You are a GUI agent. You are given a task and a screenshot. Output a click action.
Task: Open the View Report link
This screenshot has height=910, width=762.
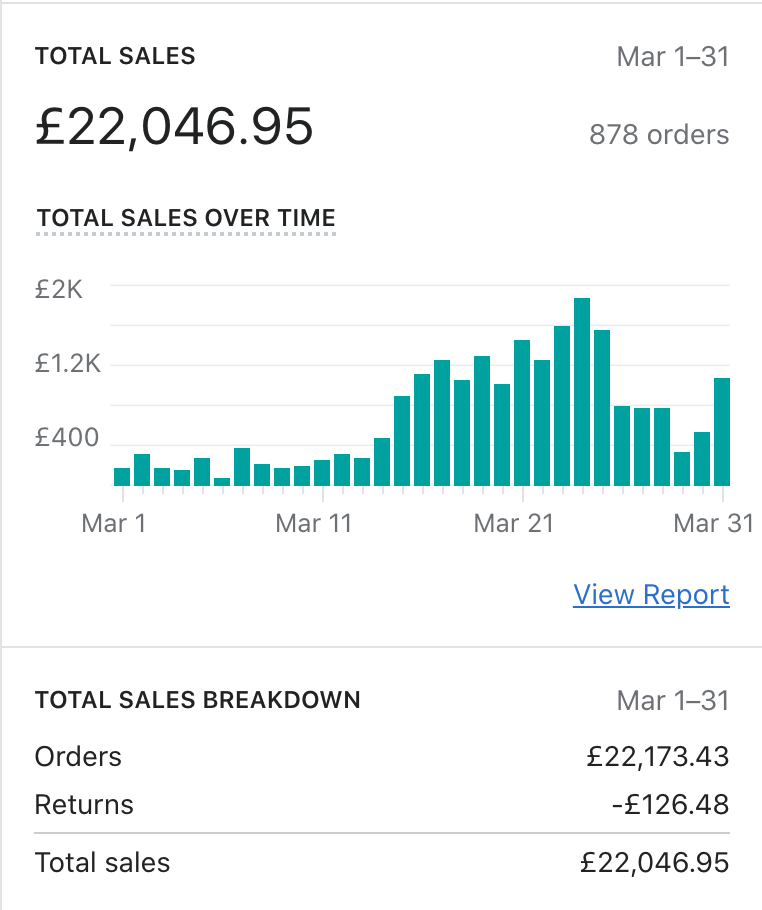coord(651,595)
